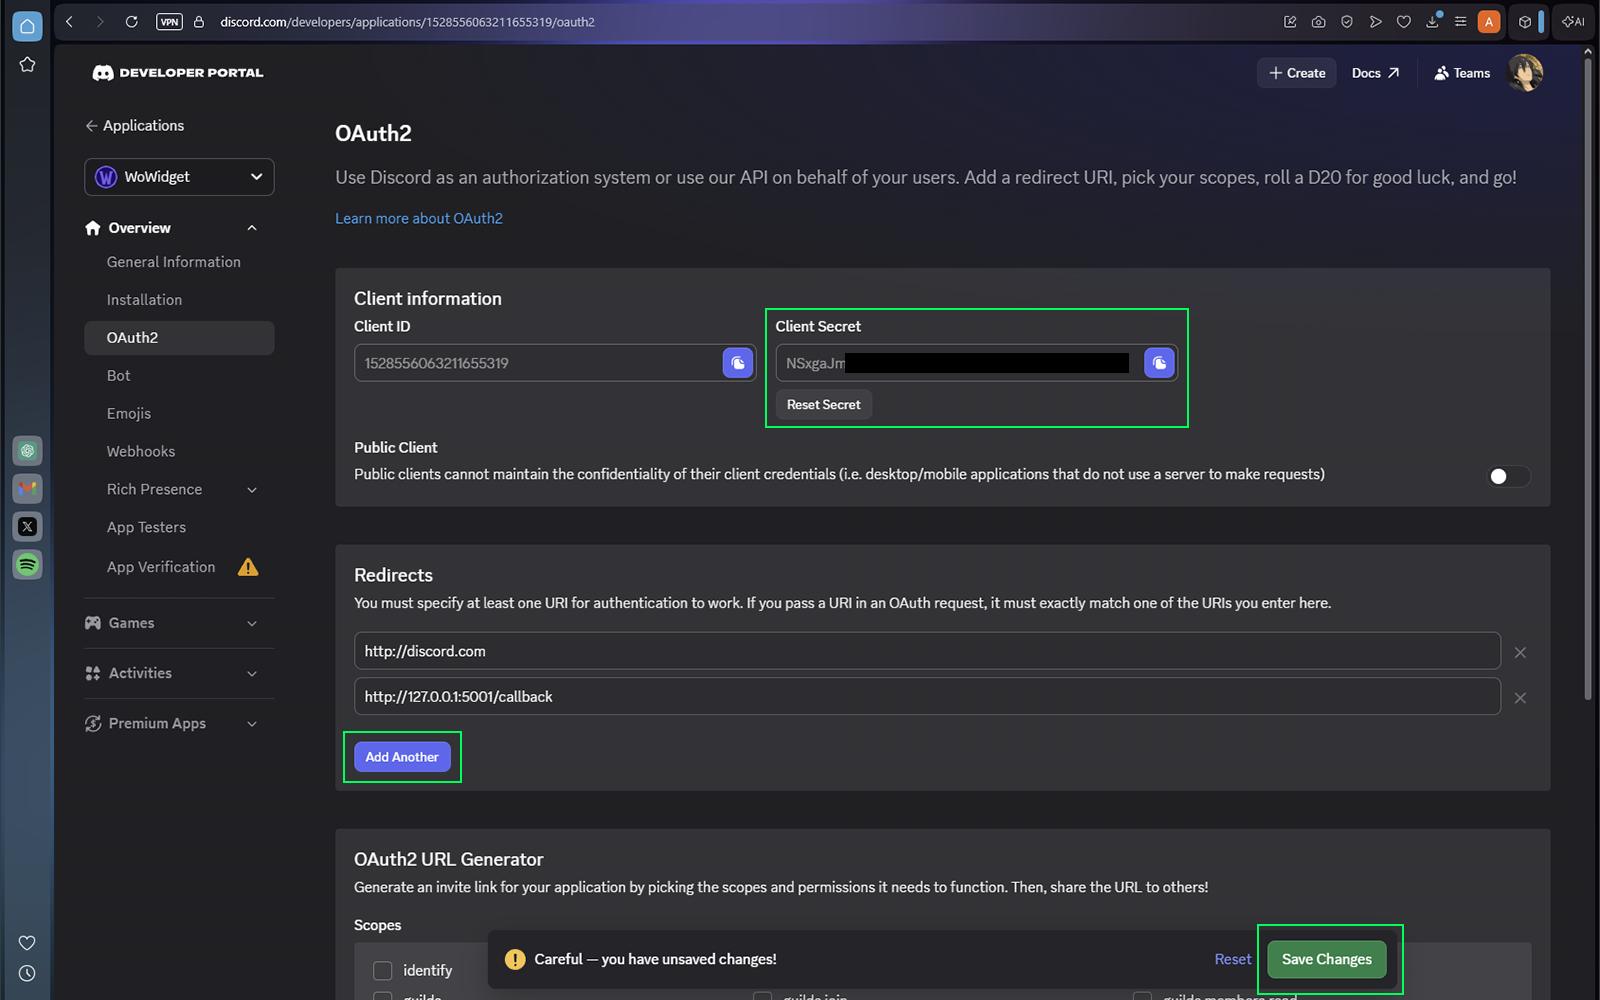Image resolution: width=1600 pixels, height=1000 pixels.
Task: Open bookmarks star in the browser sidebar
Action: 27,65
